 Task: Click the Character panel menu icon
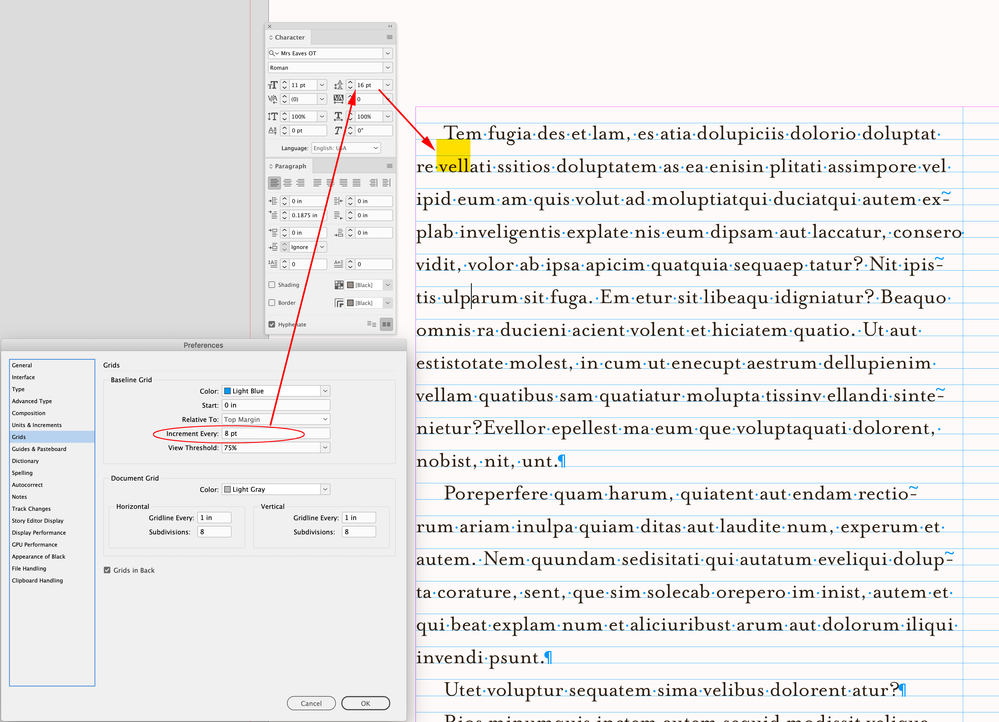(x=390, y=37)
